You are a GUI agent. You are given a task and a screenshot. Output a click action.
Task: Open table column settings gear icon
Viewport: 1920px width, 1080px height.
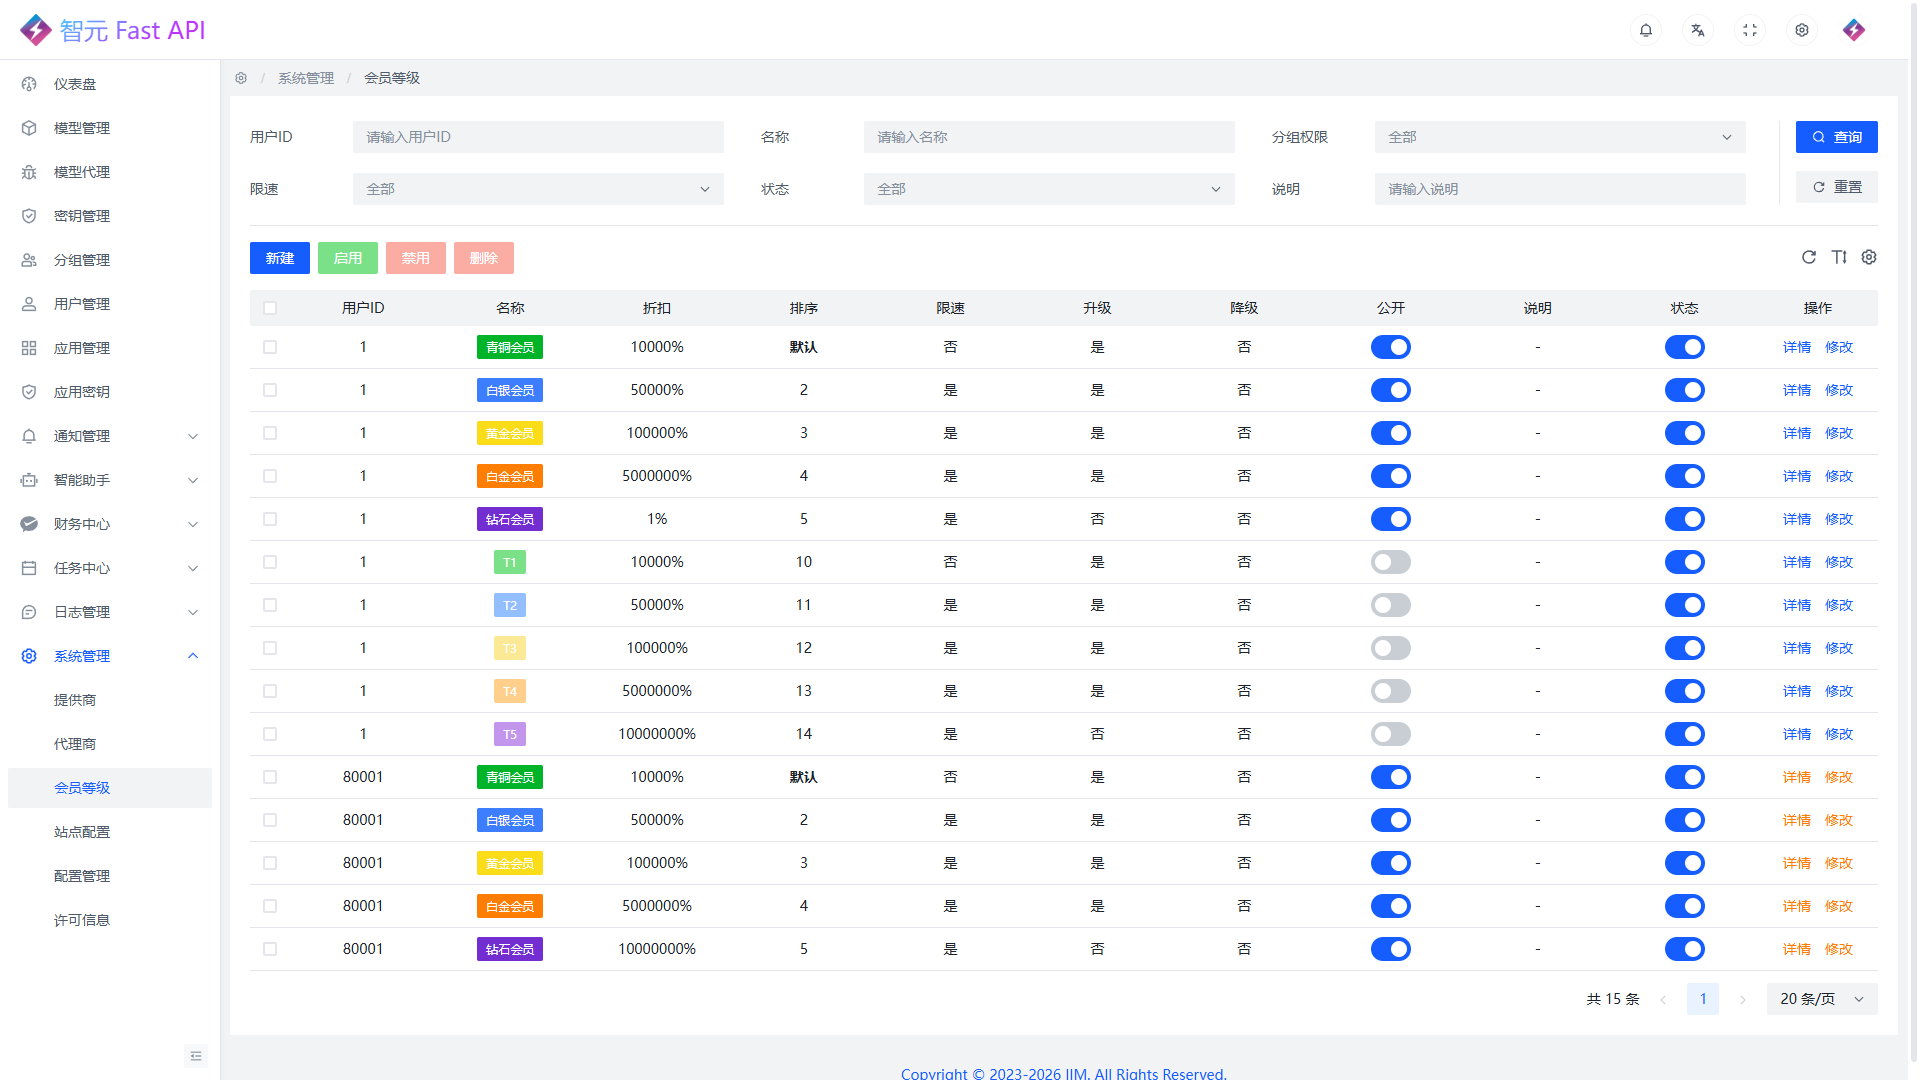pos(1868,257)
